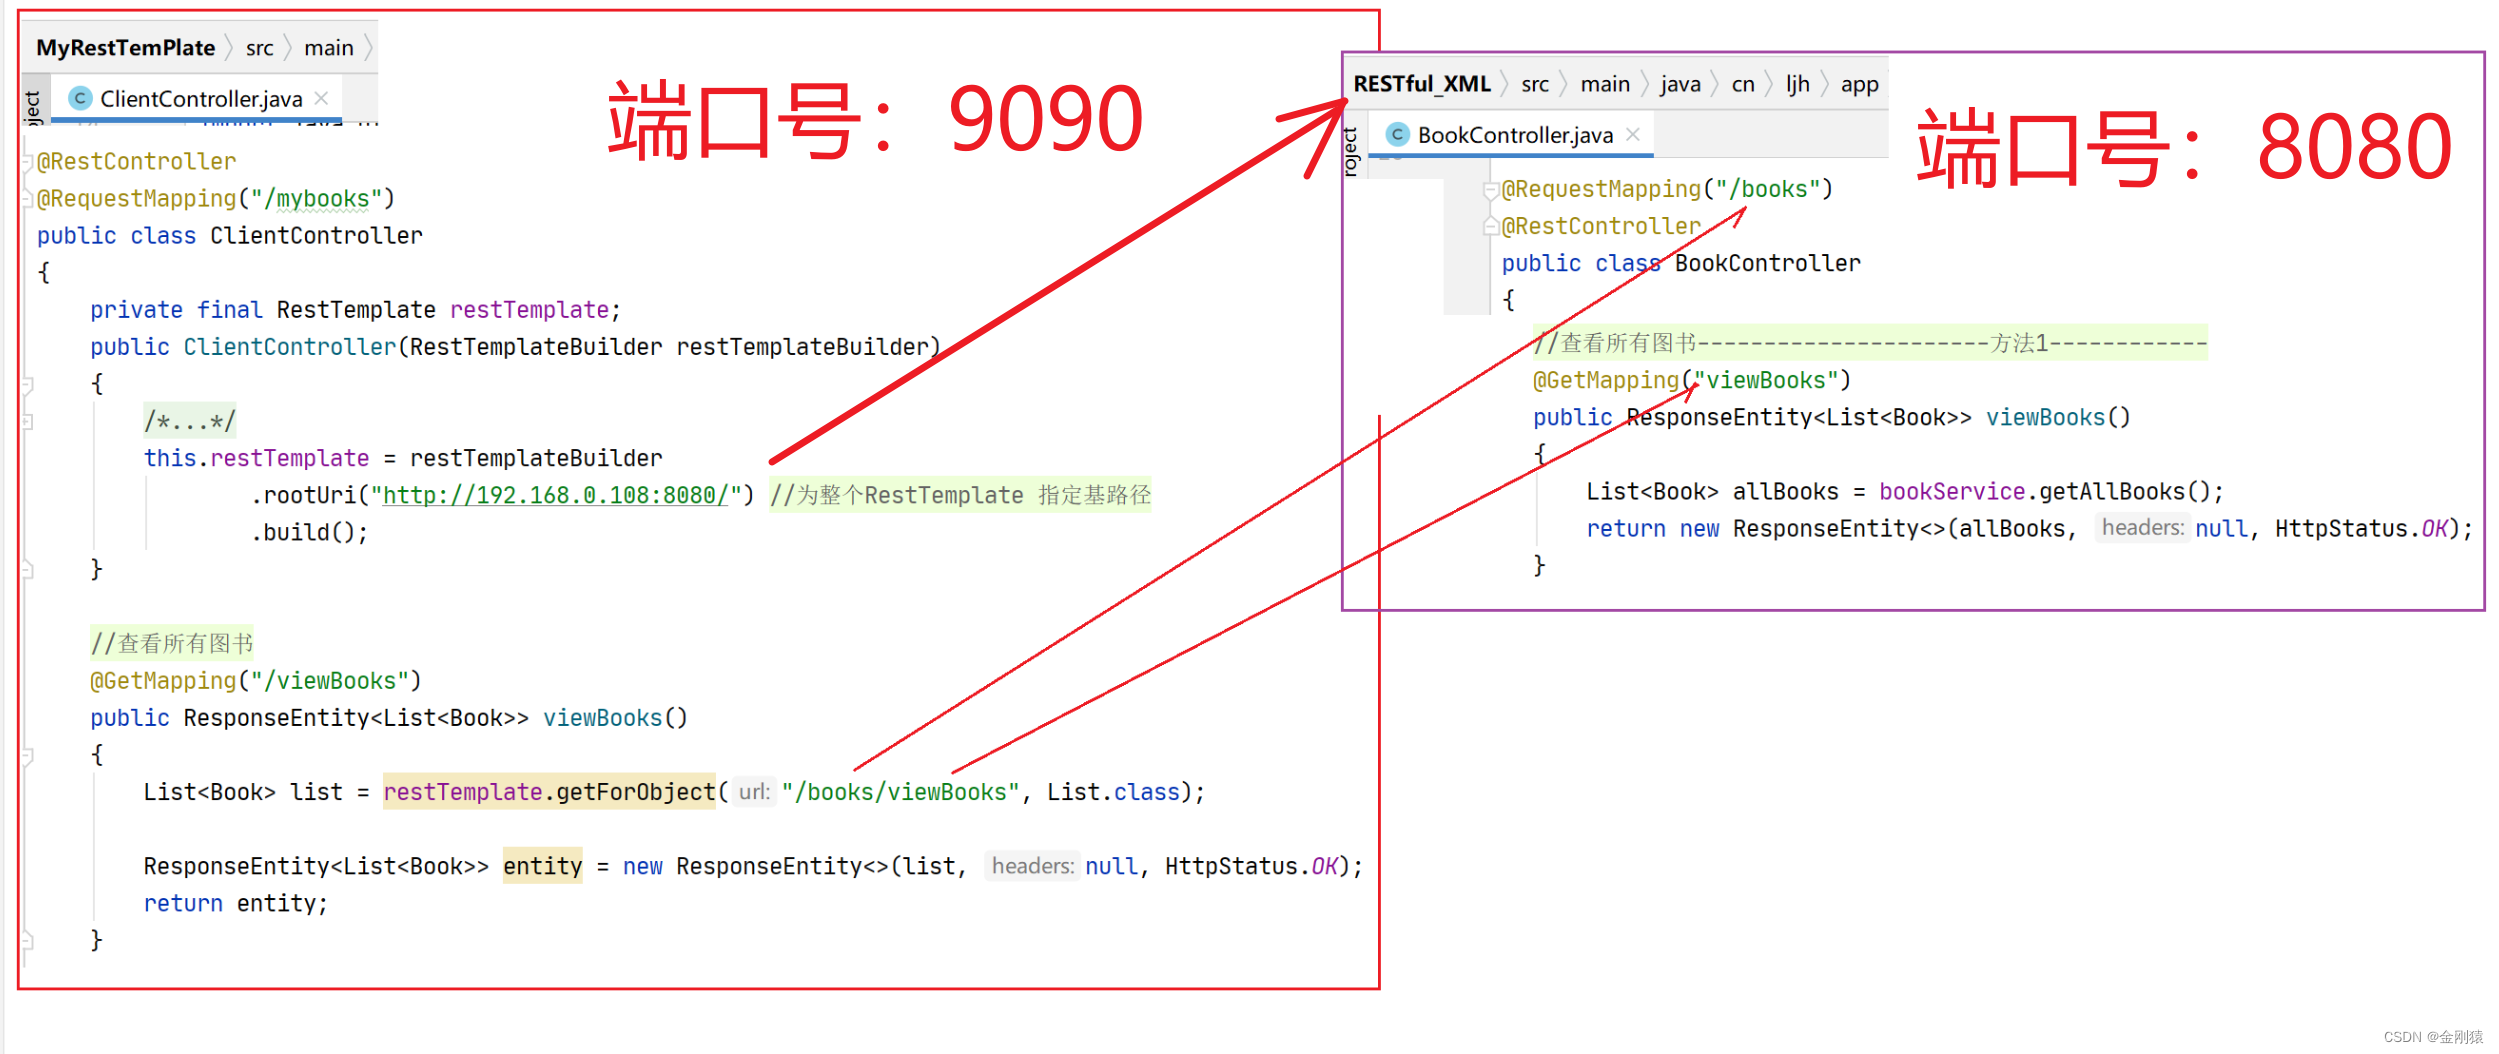Click the MyRestTemPlate breadcrumb
The image size is (2499, 1054).
click(x=126, y=48)
